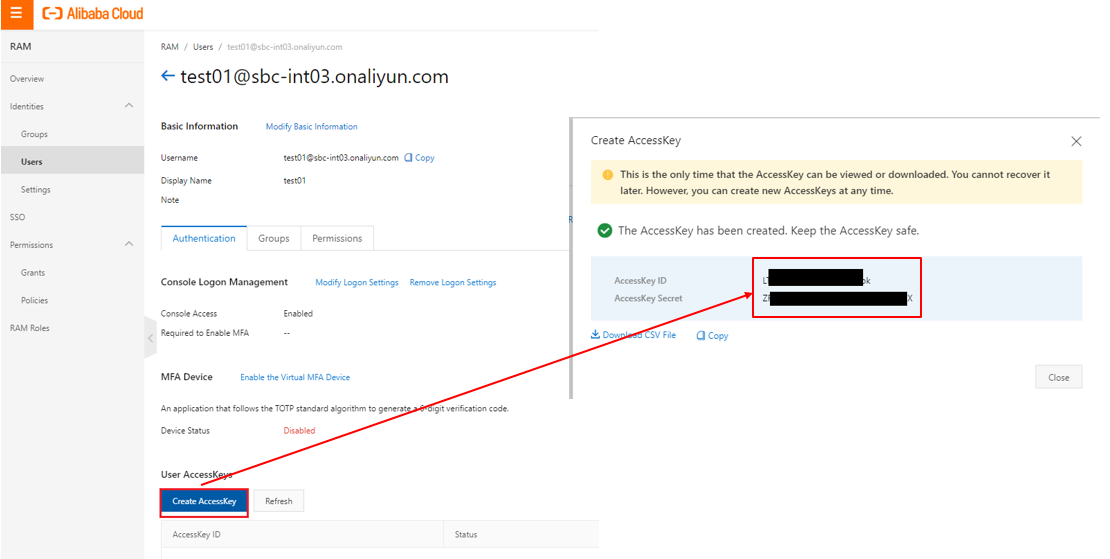Click the Users breadcrumb link

click(203, 47)
